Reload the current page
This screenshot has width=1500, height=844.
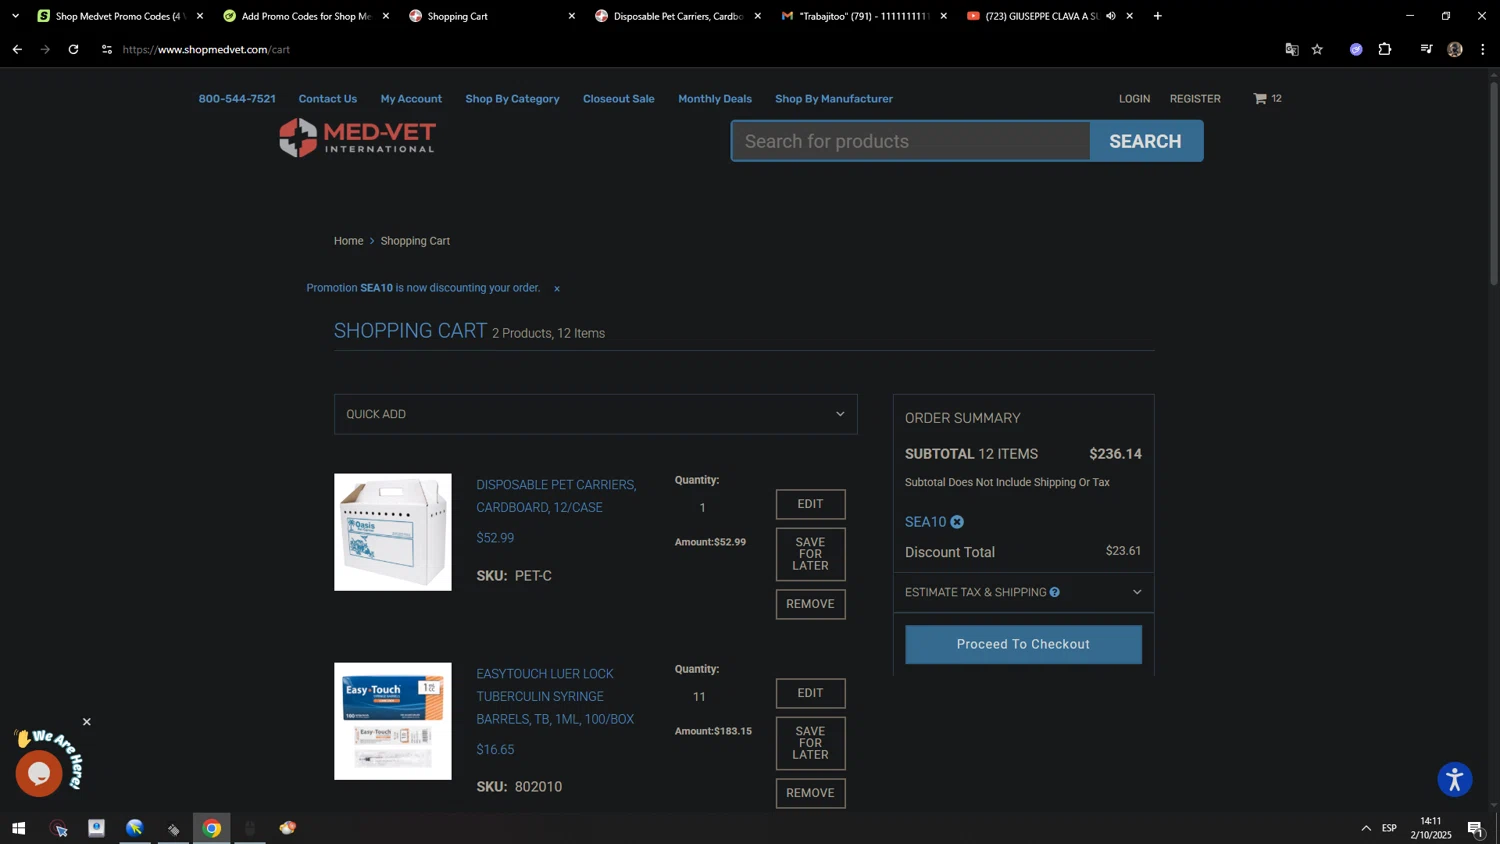73,49
